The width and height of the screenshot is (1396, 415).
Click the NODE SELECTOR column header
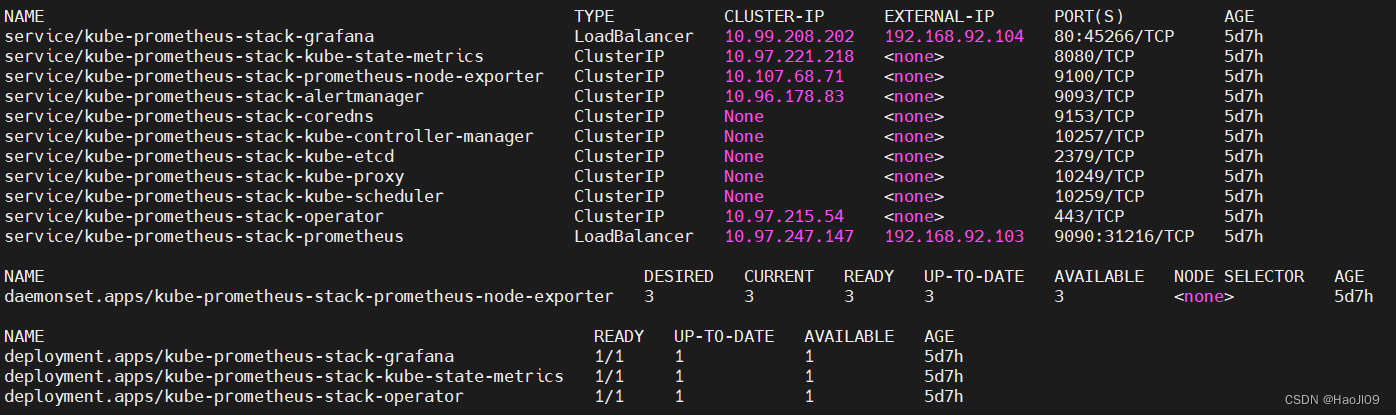tap(1239, 276)
